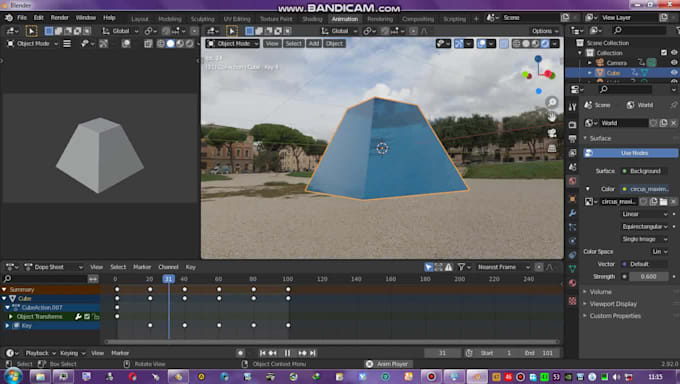Open Object Mode dropdown in main viewport
This screenshot has width=680, height=384.
coord(232,43)
